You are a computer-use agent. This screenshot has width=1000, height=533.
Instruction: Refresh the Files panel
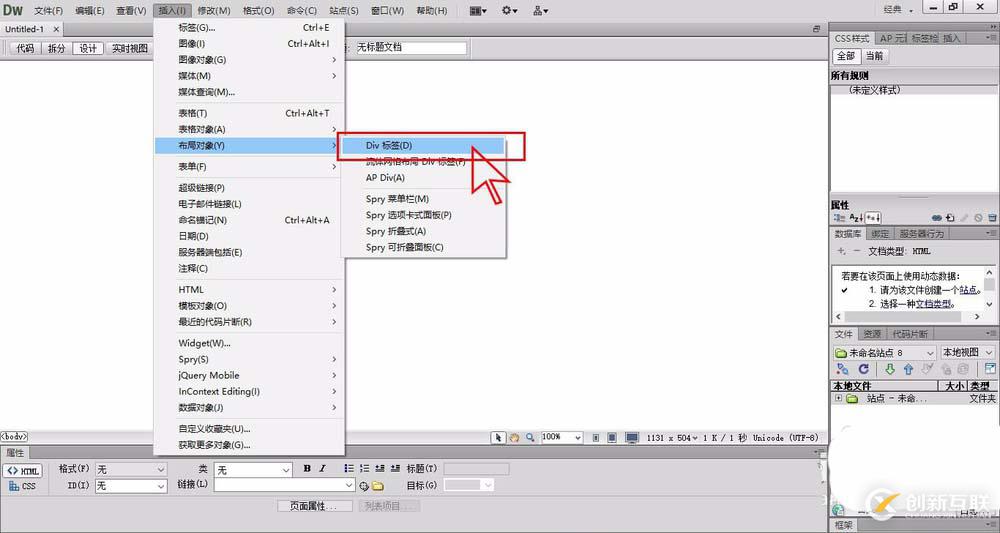tap(864, 369)
